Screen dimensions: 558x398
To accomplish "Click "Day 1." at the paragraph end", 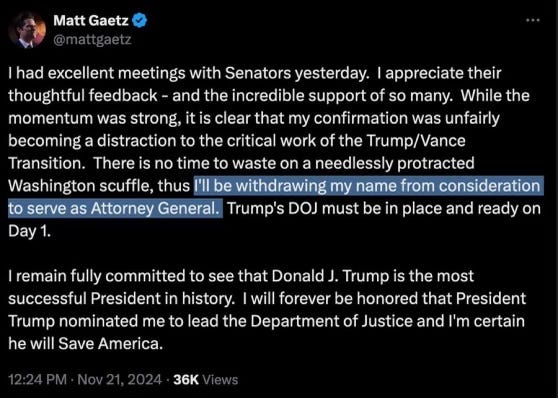I will click(30, 231).
